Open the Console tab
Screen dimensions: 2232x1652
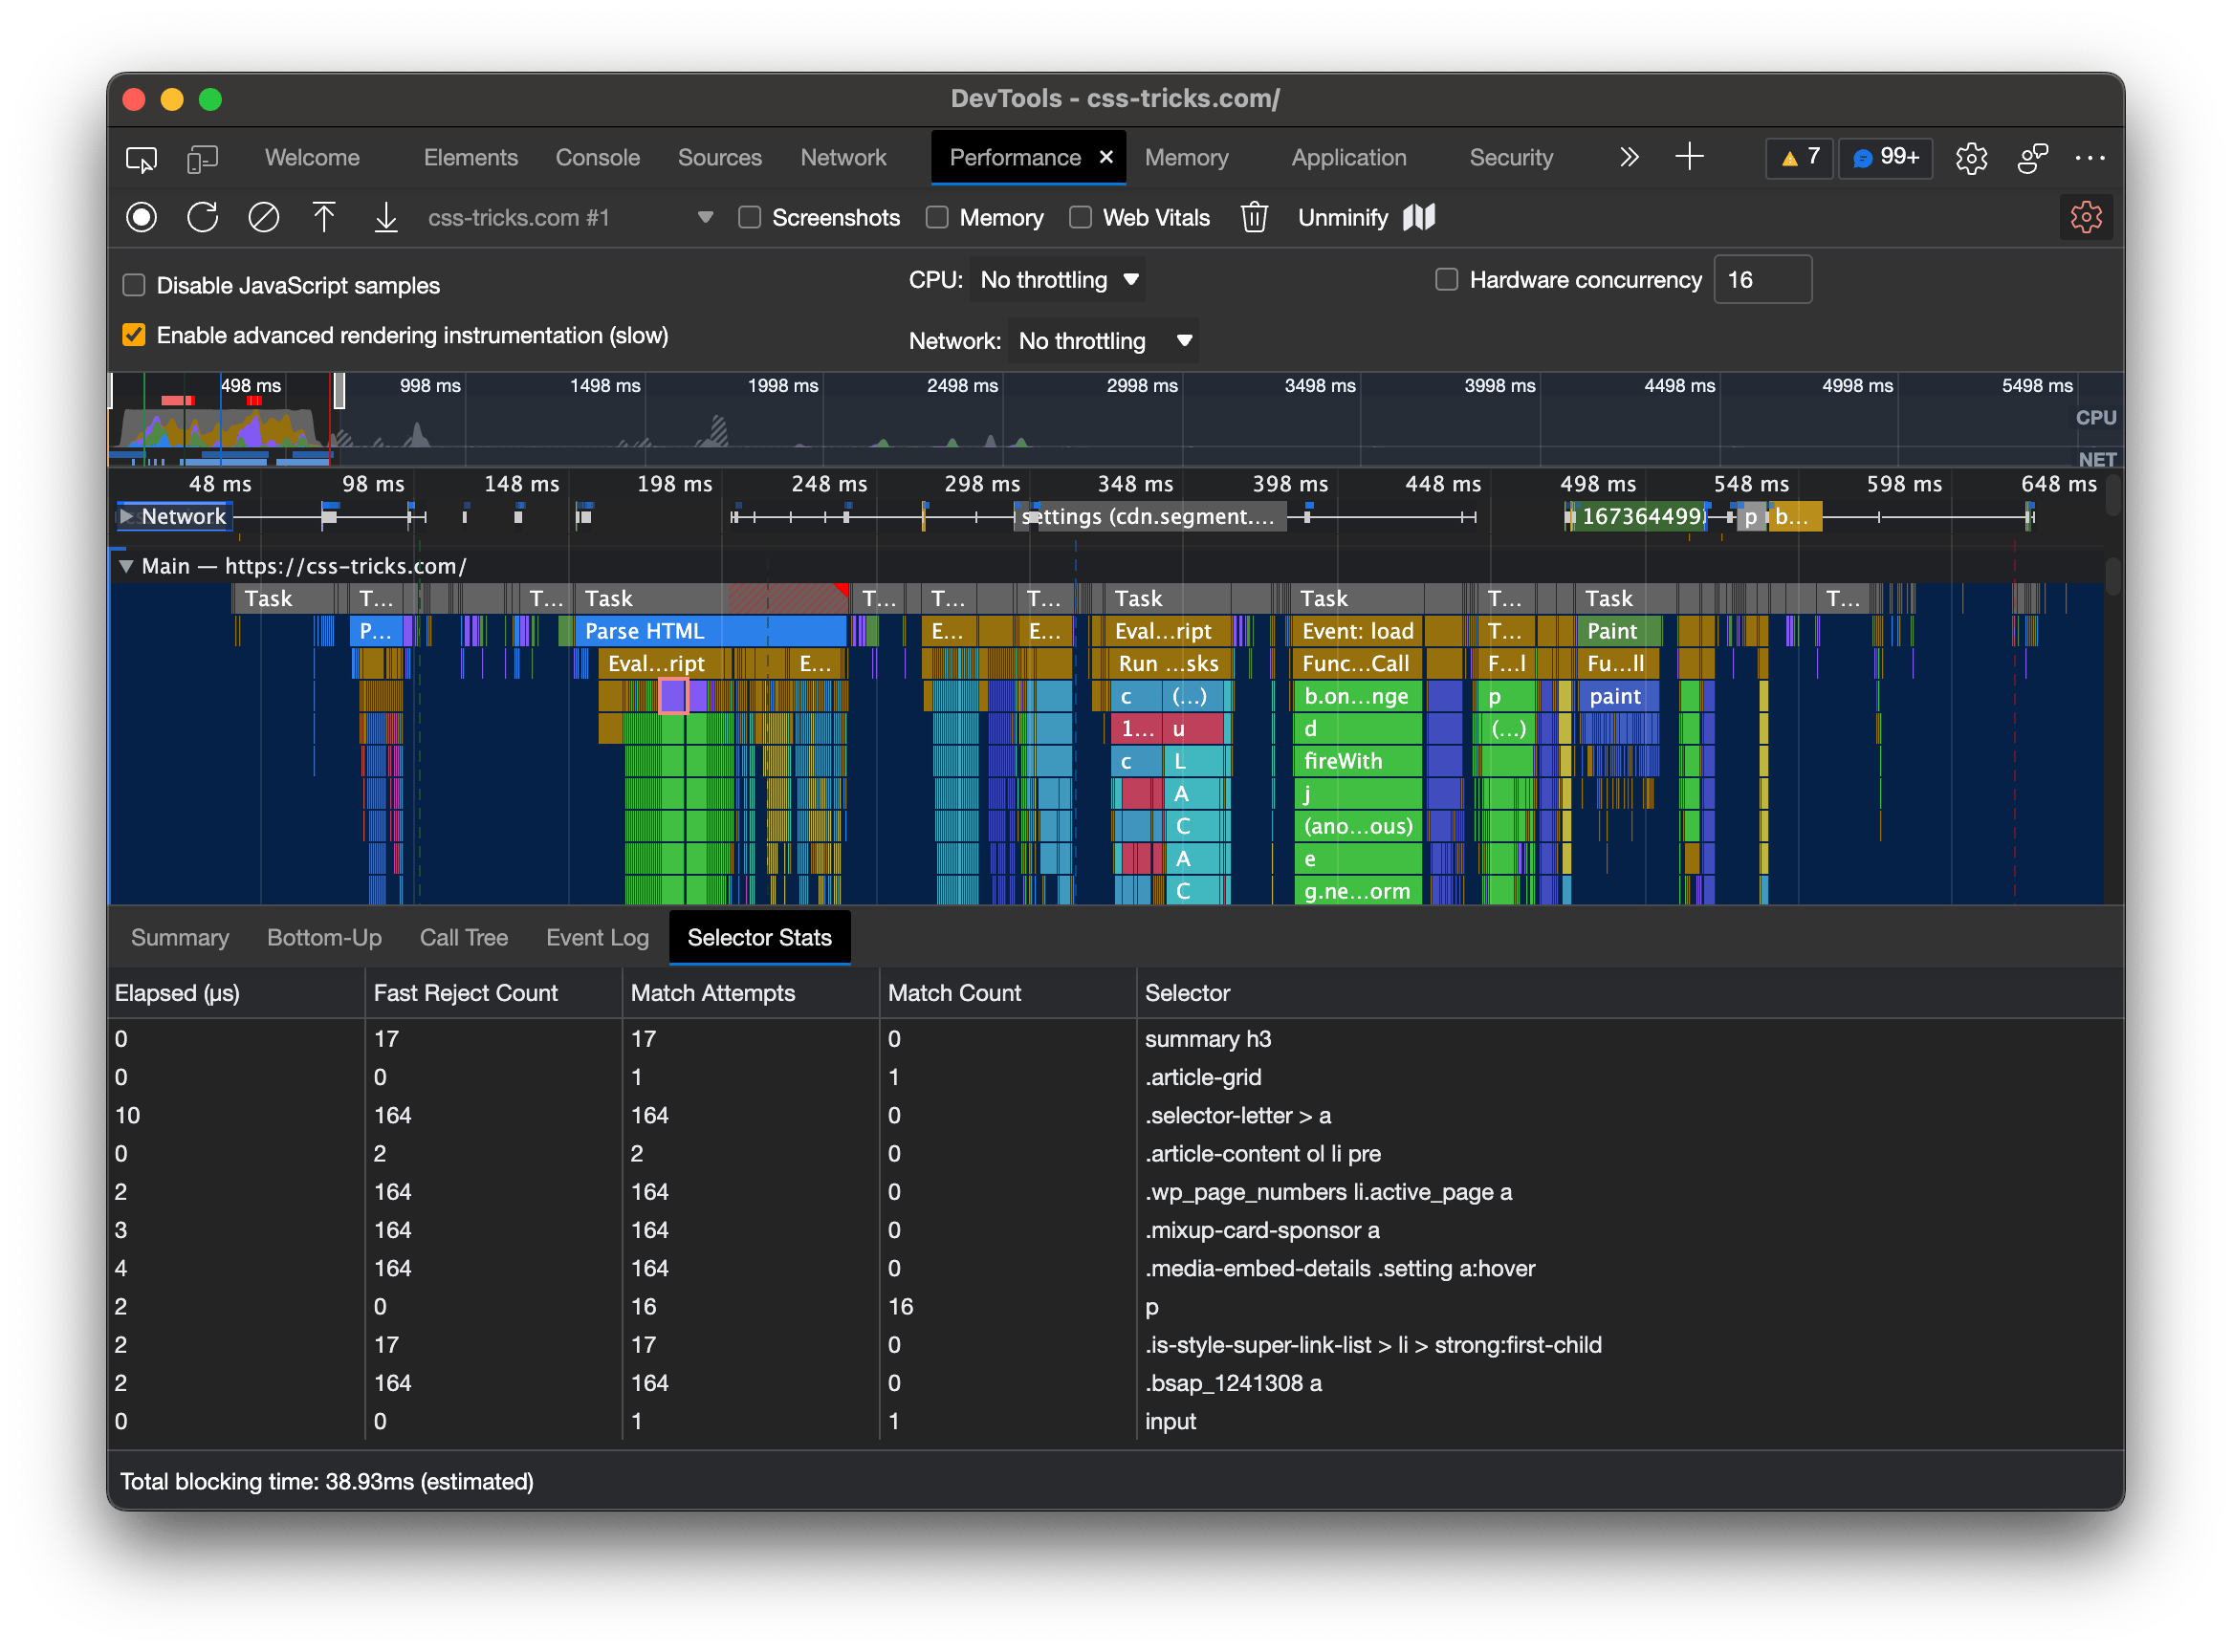tap(597, 158)
